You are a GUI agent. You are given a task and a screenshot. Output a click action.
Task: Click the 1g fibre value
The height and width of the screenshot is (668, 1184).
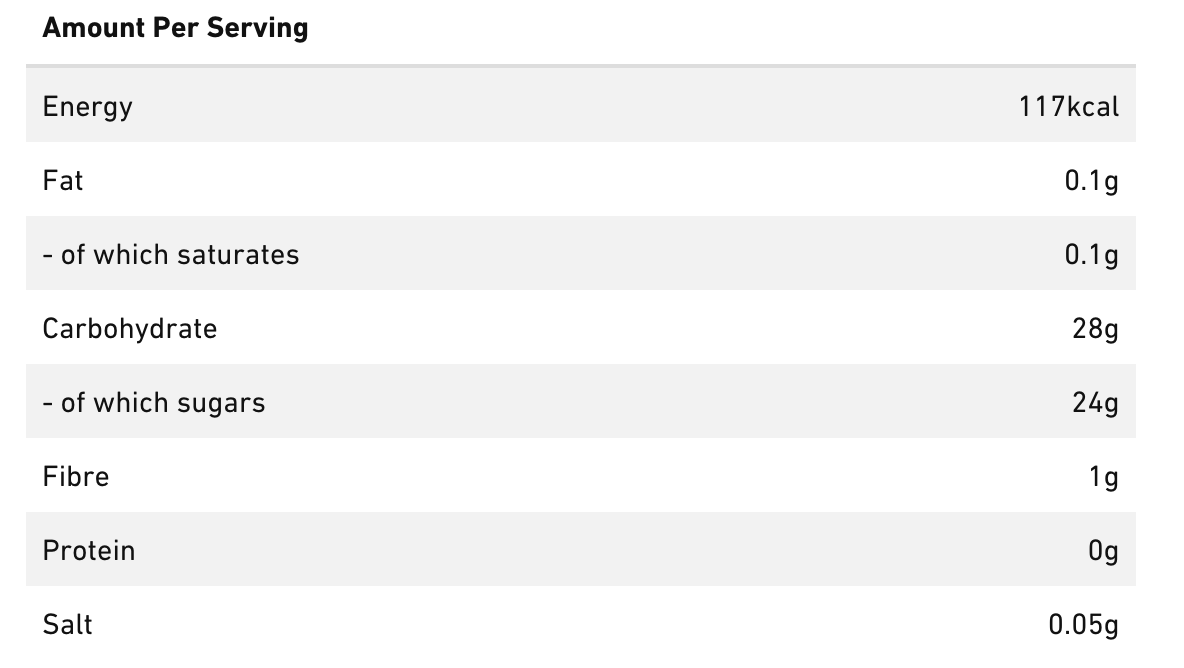[1104, 476]
